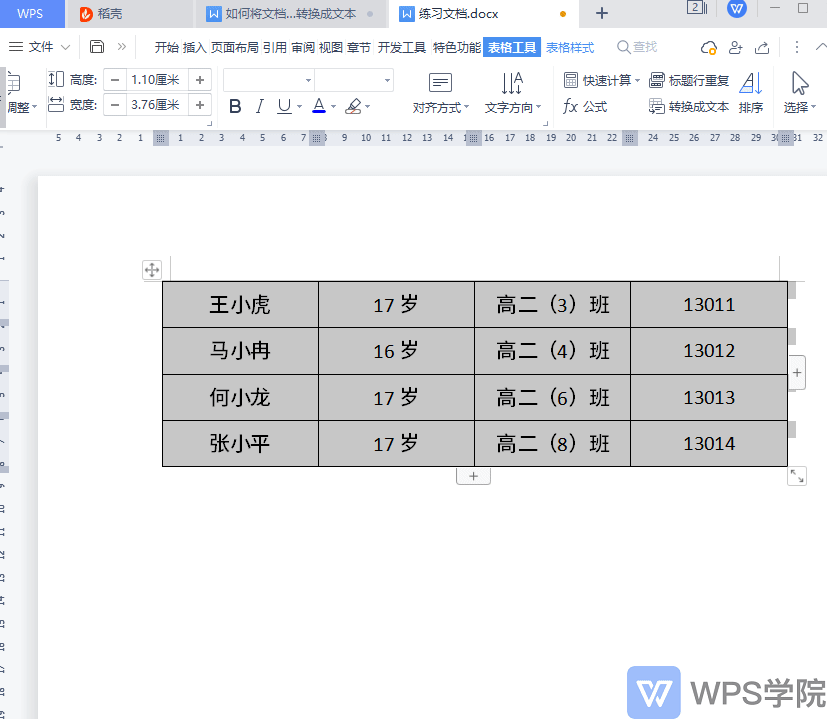
Task: Click the height value field 1.10厘米
Action: pos(157,80)
